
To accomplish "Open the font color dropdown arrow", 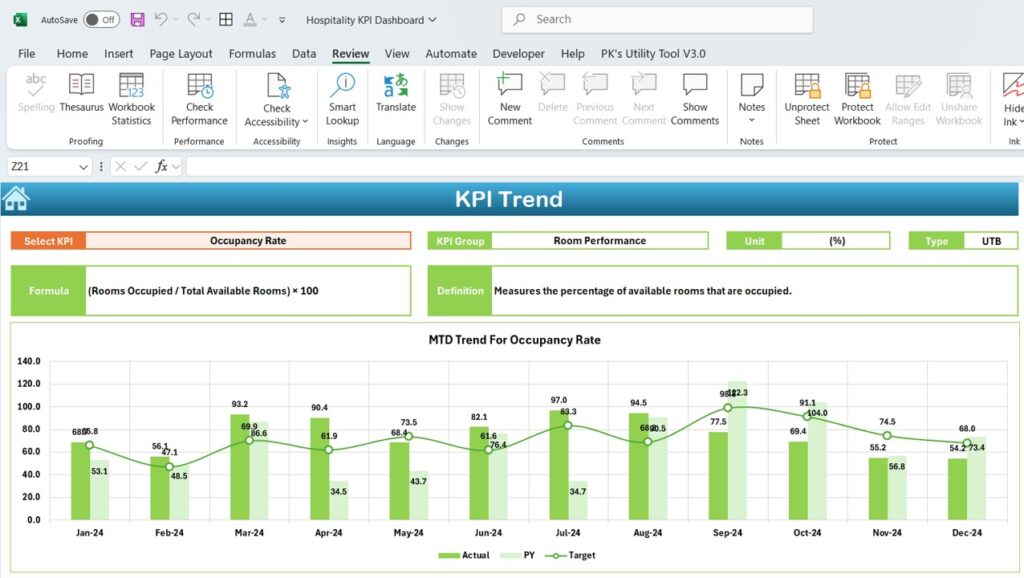I will pyautogui.click(x=264, y=20).
